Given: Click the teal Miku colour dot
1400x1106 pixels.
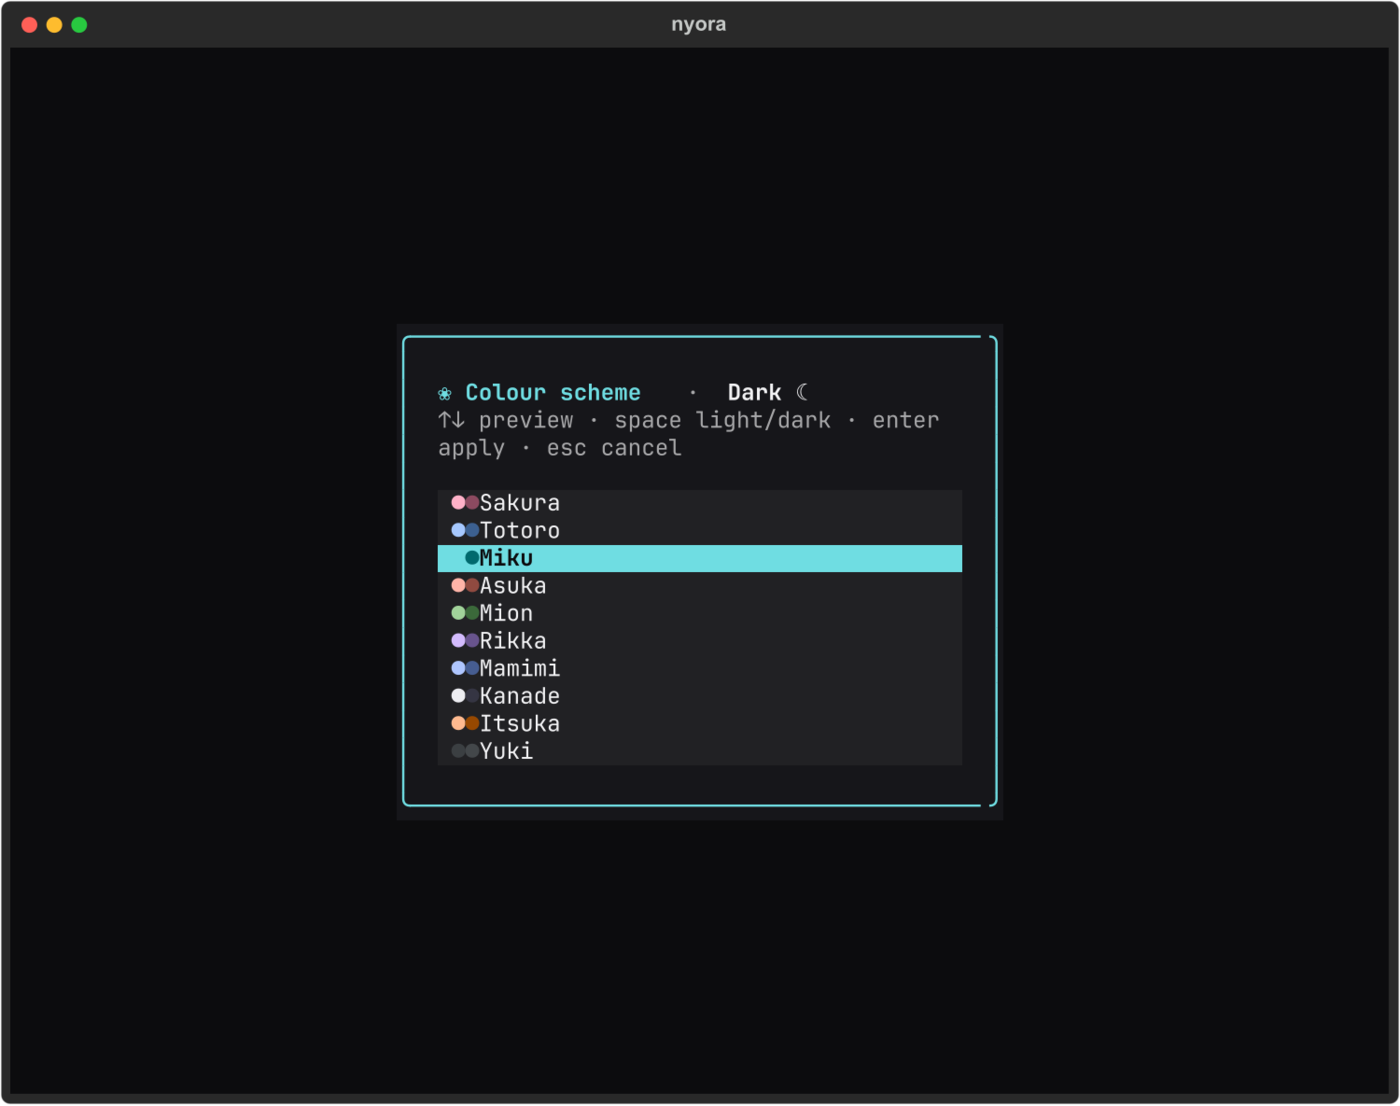Looking at the screenshot, I should [472, 558].
